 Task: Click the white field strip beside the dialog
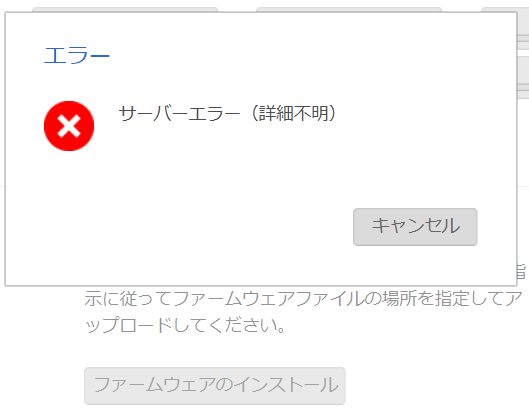(x=523, y=53)
